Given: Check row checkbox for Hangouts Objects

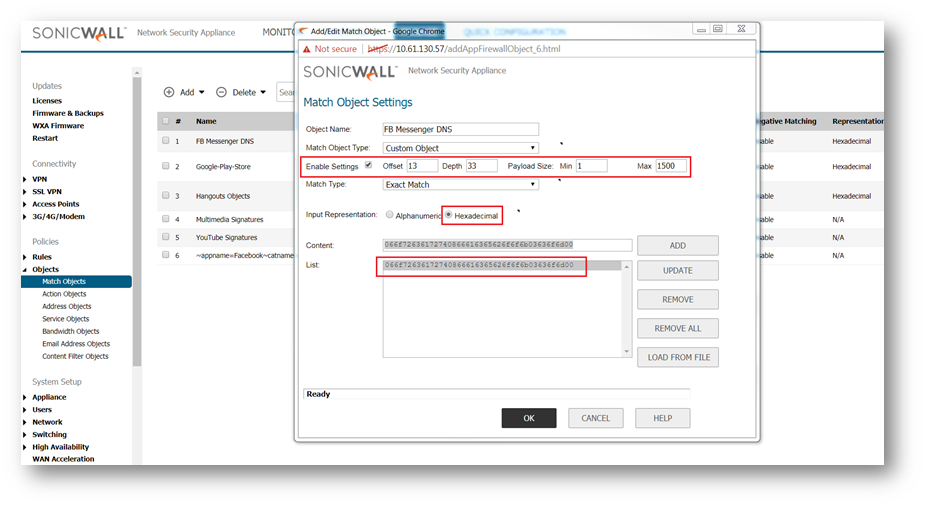Looking at the screenshot, I should point(166,195).
